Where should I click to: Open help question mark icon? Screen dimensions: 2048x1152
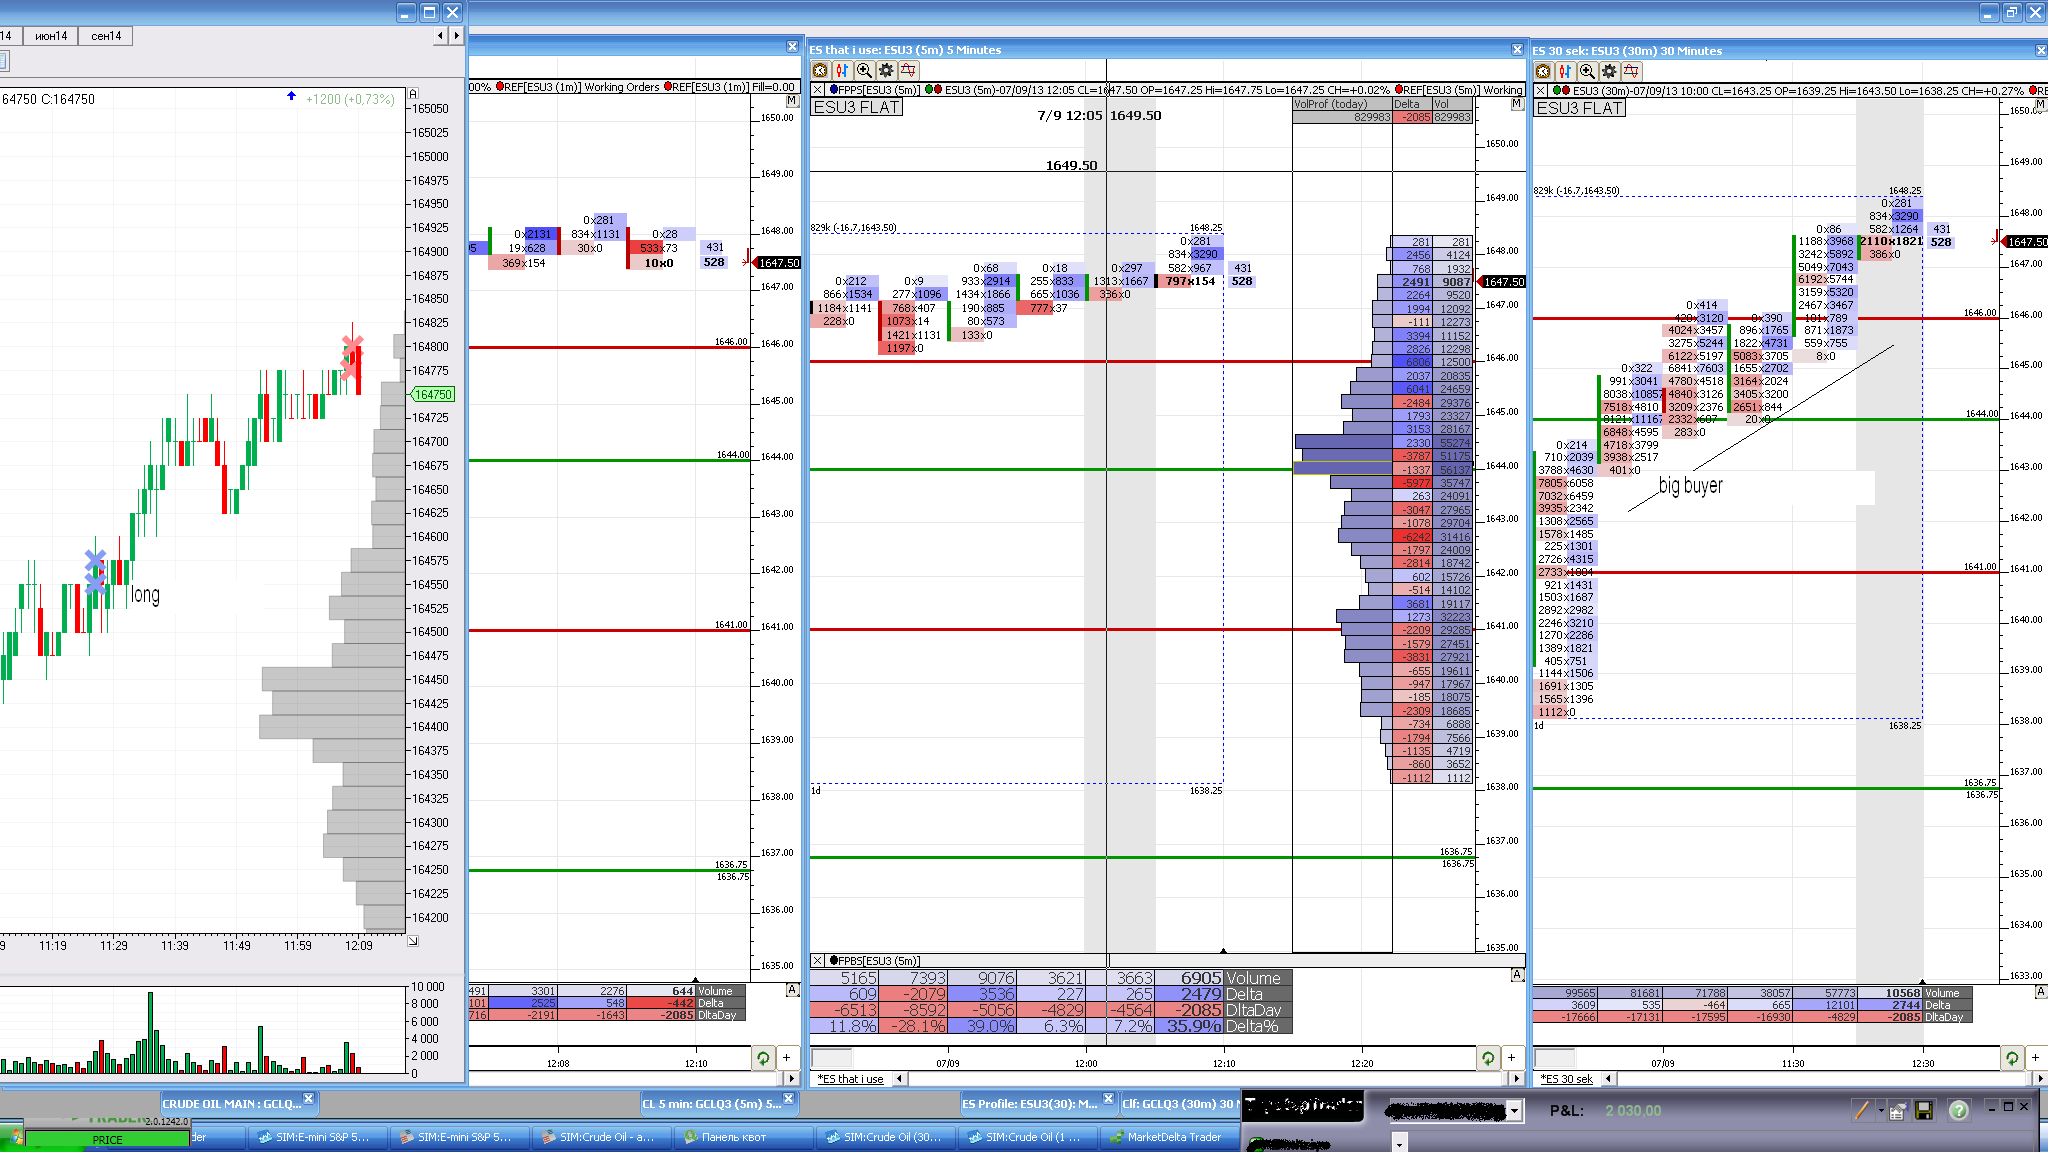pos(1959,1110)
